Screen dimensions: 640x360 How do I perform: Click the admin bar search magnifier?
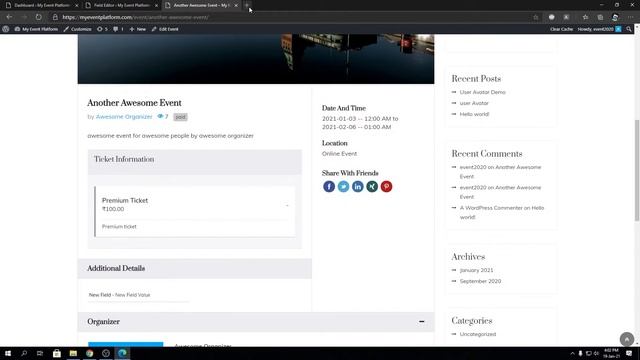(629, 29)
